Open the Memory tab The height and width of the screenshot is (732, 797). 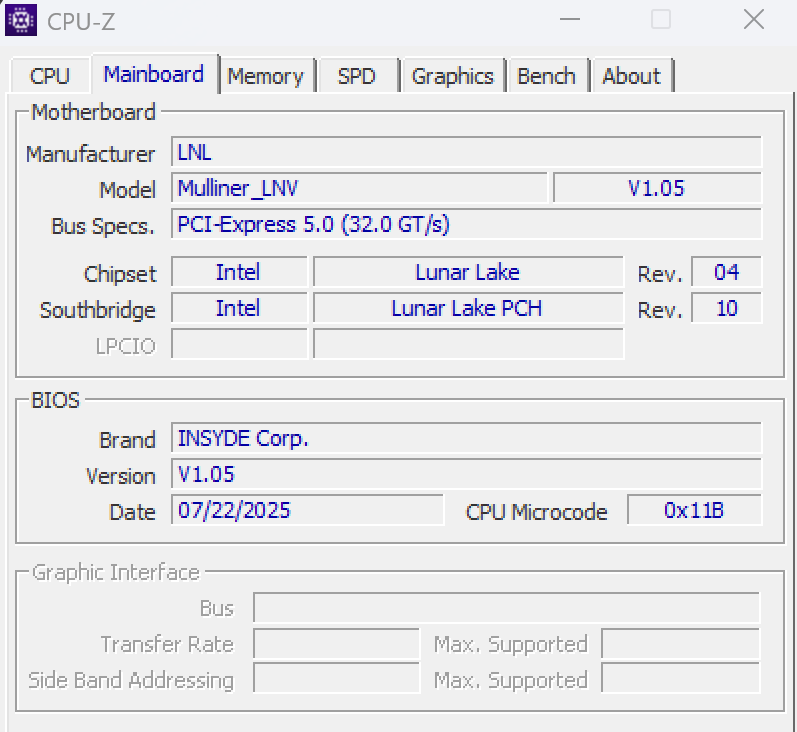click(x=265, y=76)
